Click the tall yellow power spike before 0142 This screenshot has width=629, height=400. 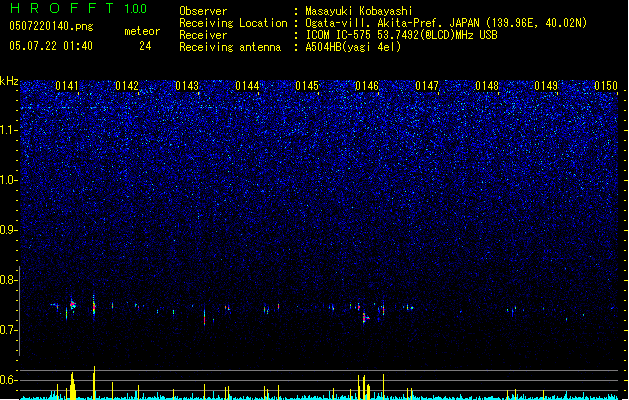tap(94, 382)
